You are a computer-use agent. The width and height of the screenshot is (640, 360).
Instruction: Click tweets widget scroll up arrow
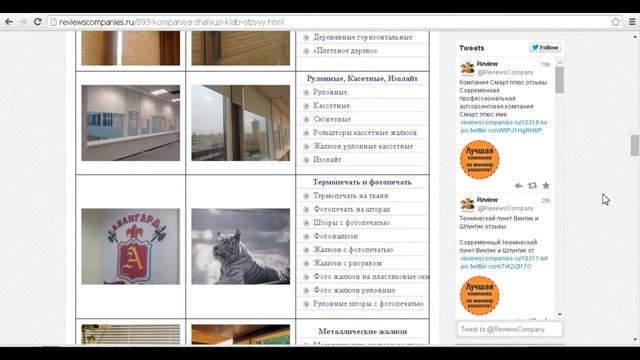click(559, 63)
